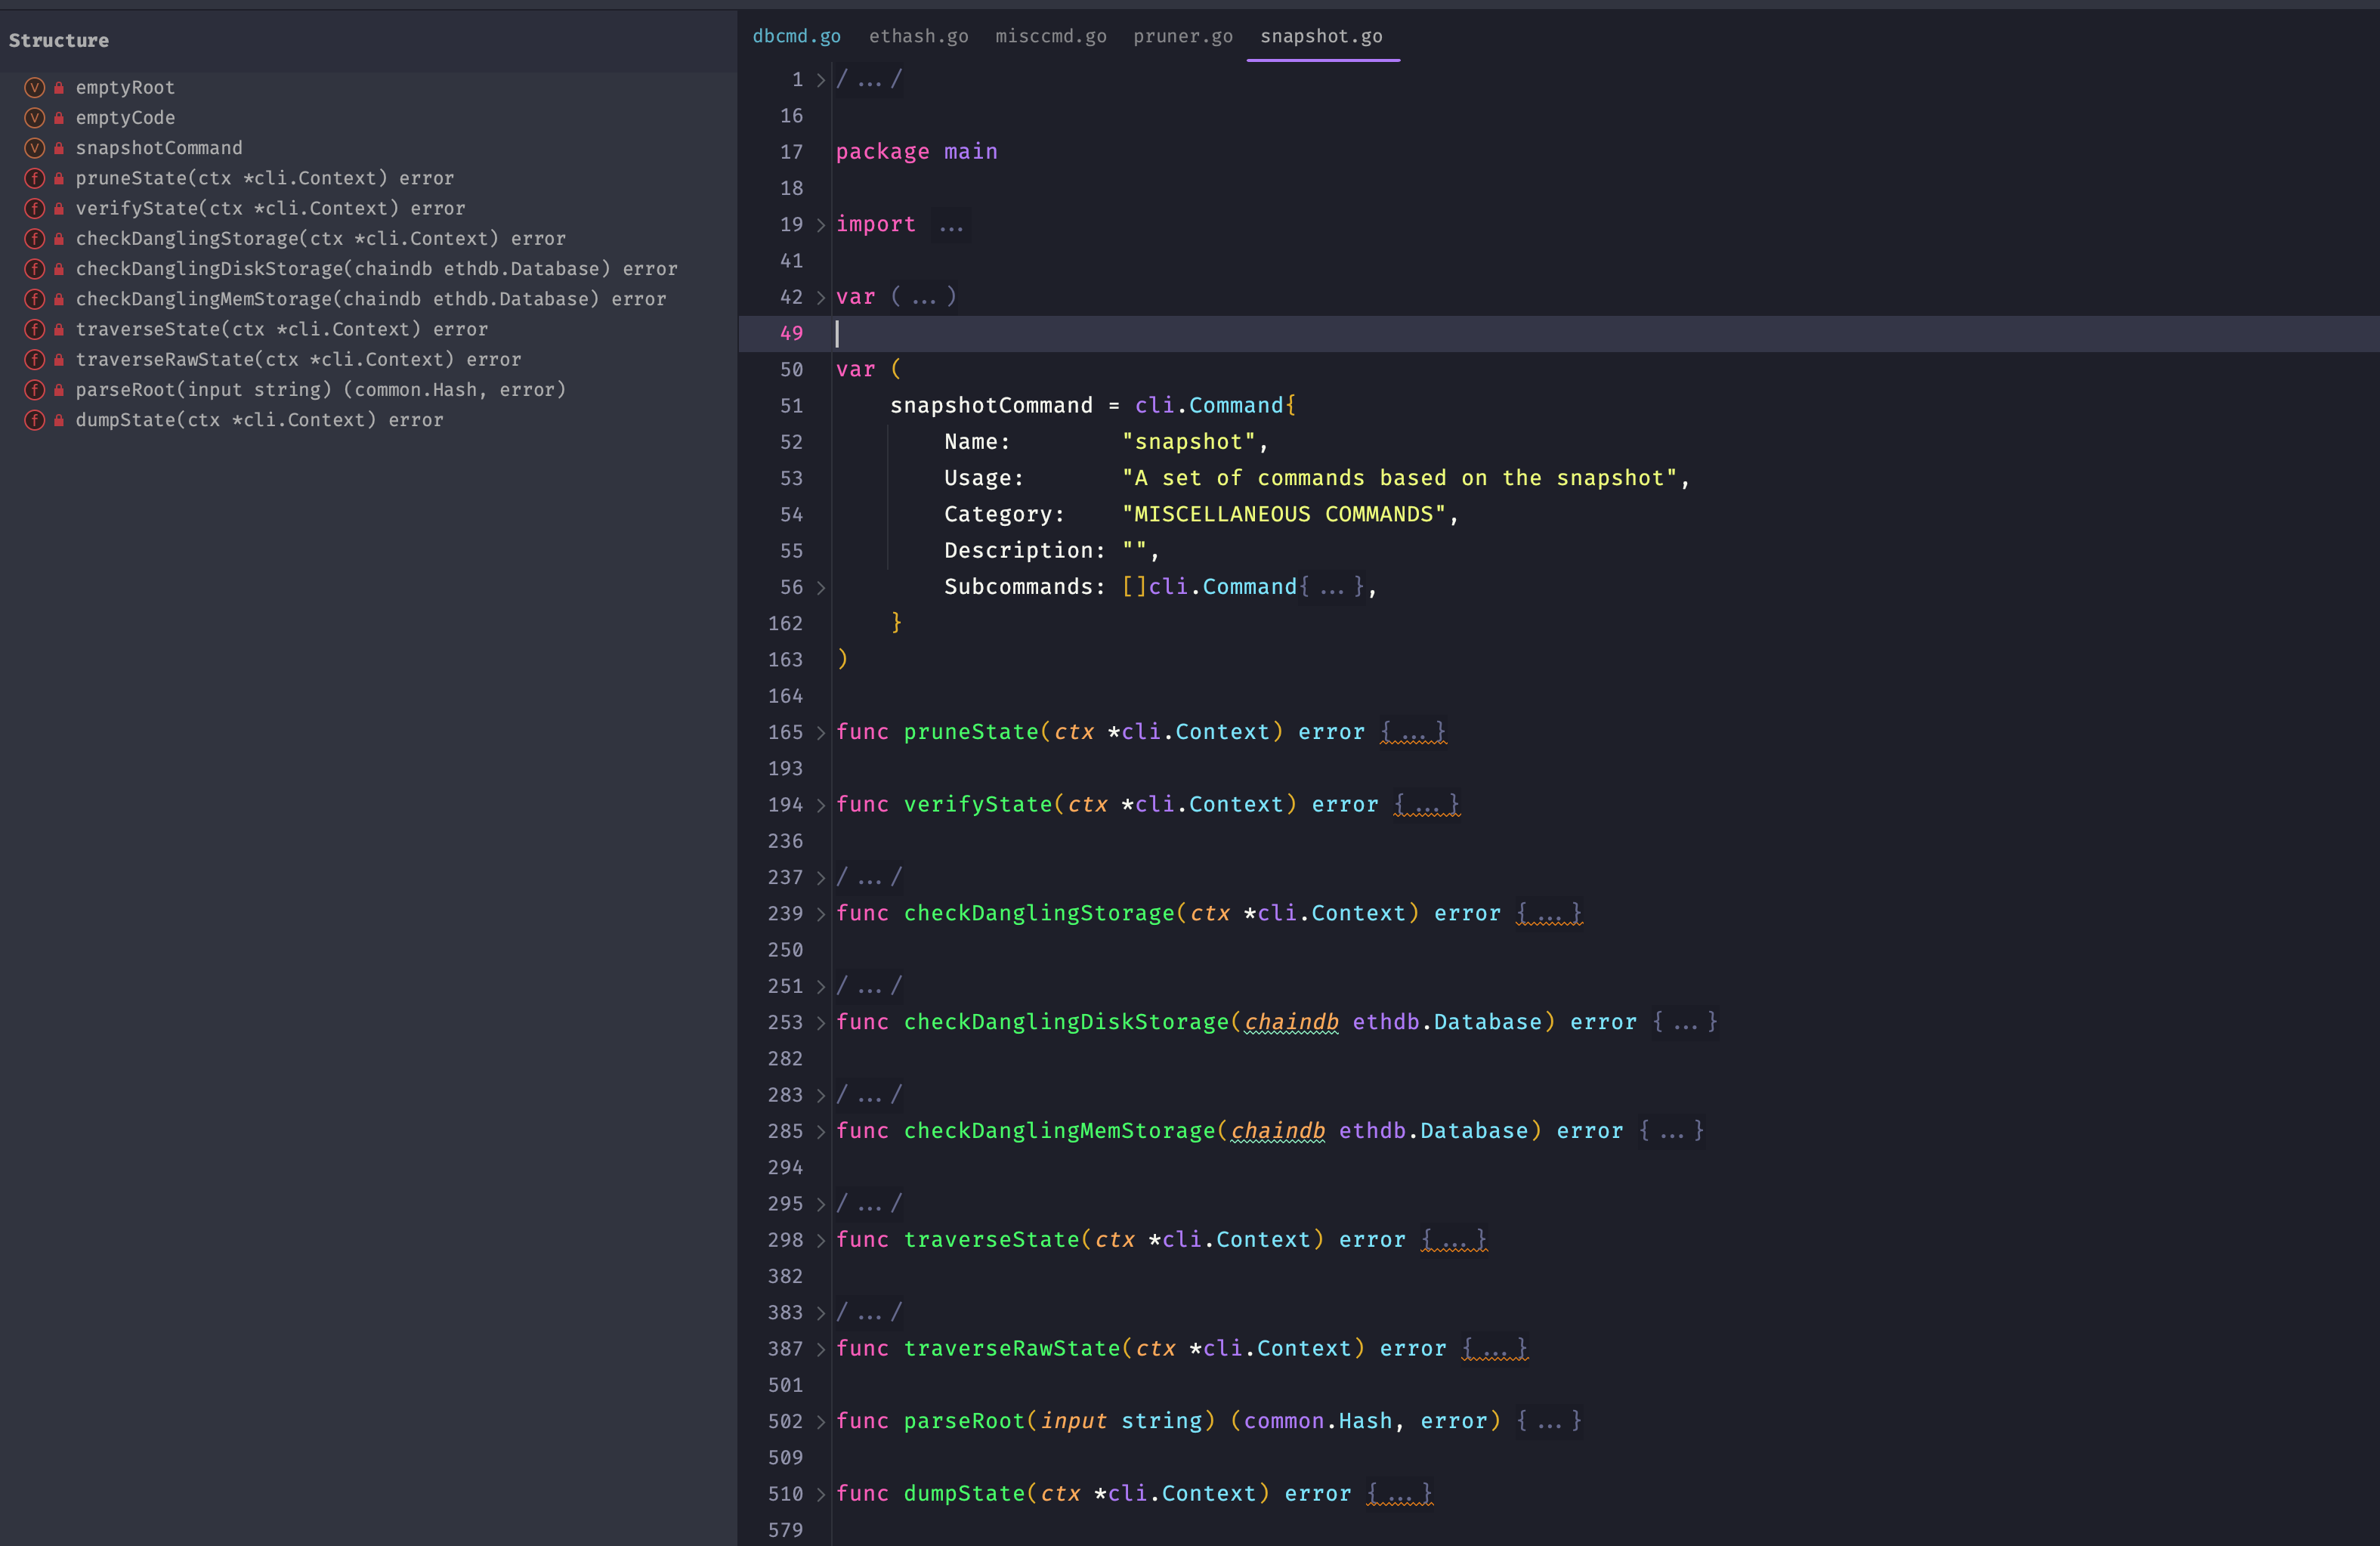Viewport: 2380px width, 1546px height.
Task: Expand the folded var block at line 42
Action: tap(821, 297)
